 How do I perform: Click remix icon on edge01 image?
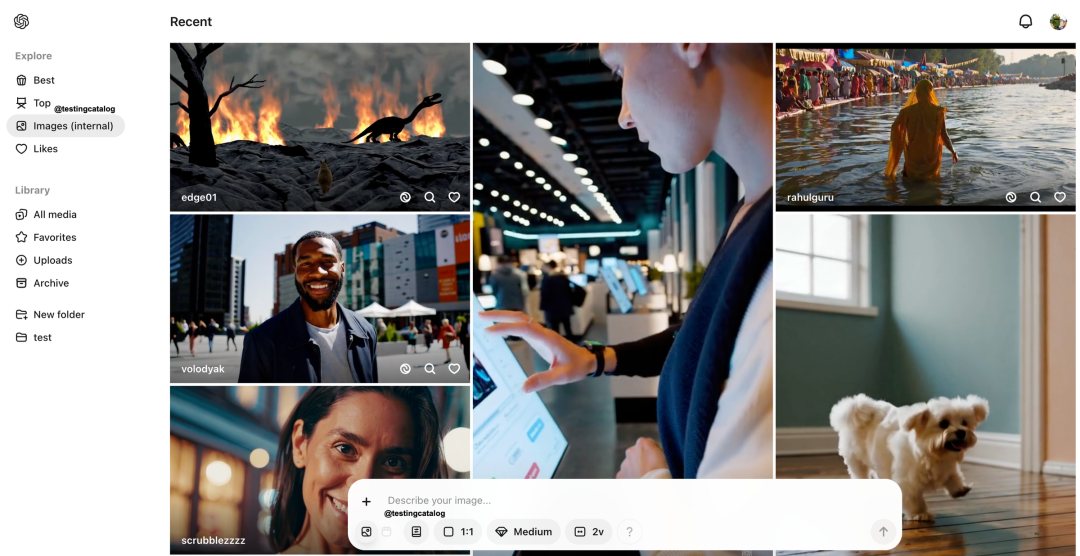click(x=405, y=197)
